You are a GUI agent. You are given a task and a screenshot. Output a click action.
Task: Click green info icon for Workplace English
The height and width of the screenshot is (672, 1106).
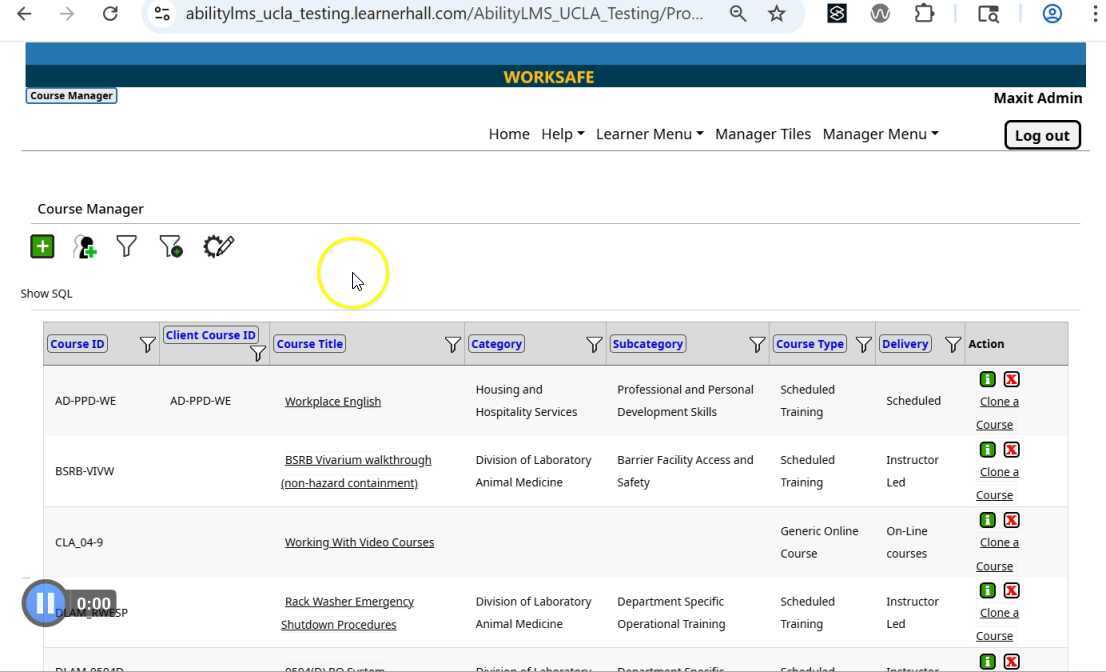(987, 379)
